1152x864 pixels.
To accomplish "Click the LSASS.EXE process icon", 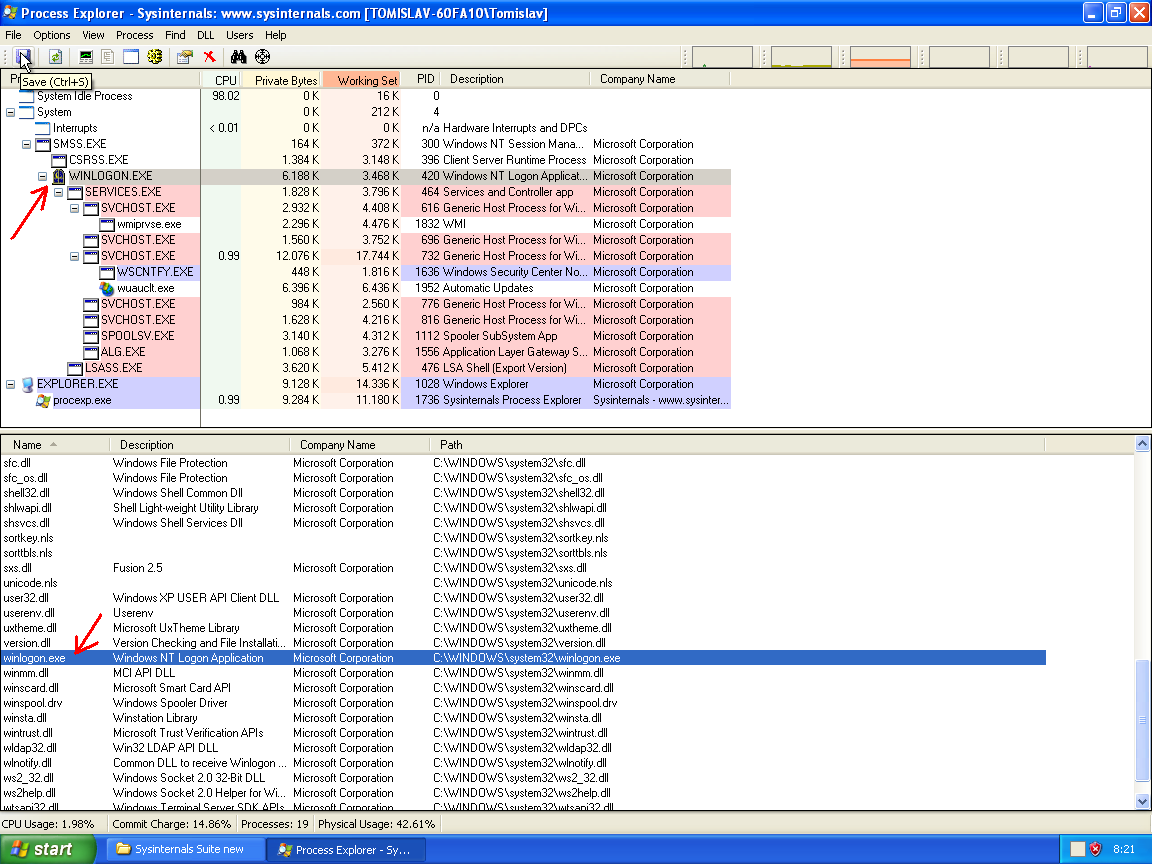I will [x=75, y=368].
